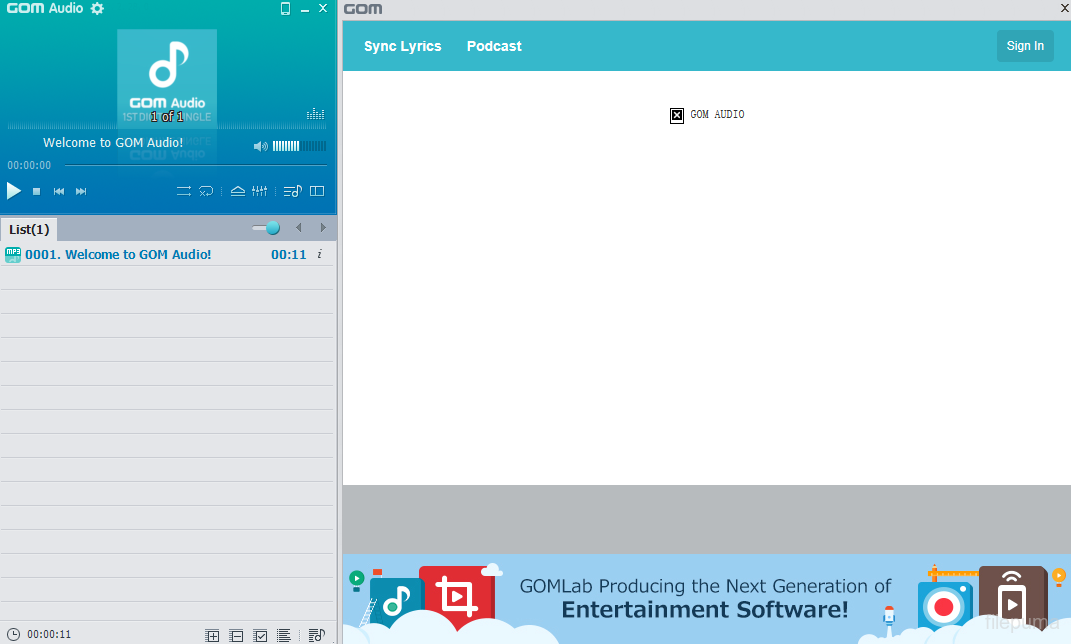The width and height of the screenshot is (1071, 644).
Task: Start playback with the Play button
Action: click(14, 191)
